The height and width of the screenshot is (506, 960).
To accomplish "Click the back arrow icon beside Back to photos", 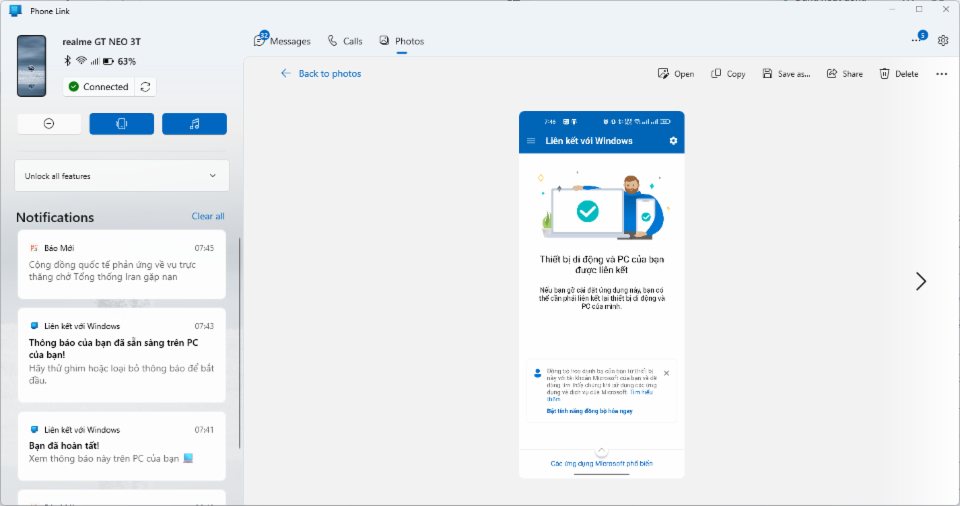I will 285,74.
